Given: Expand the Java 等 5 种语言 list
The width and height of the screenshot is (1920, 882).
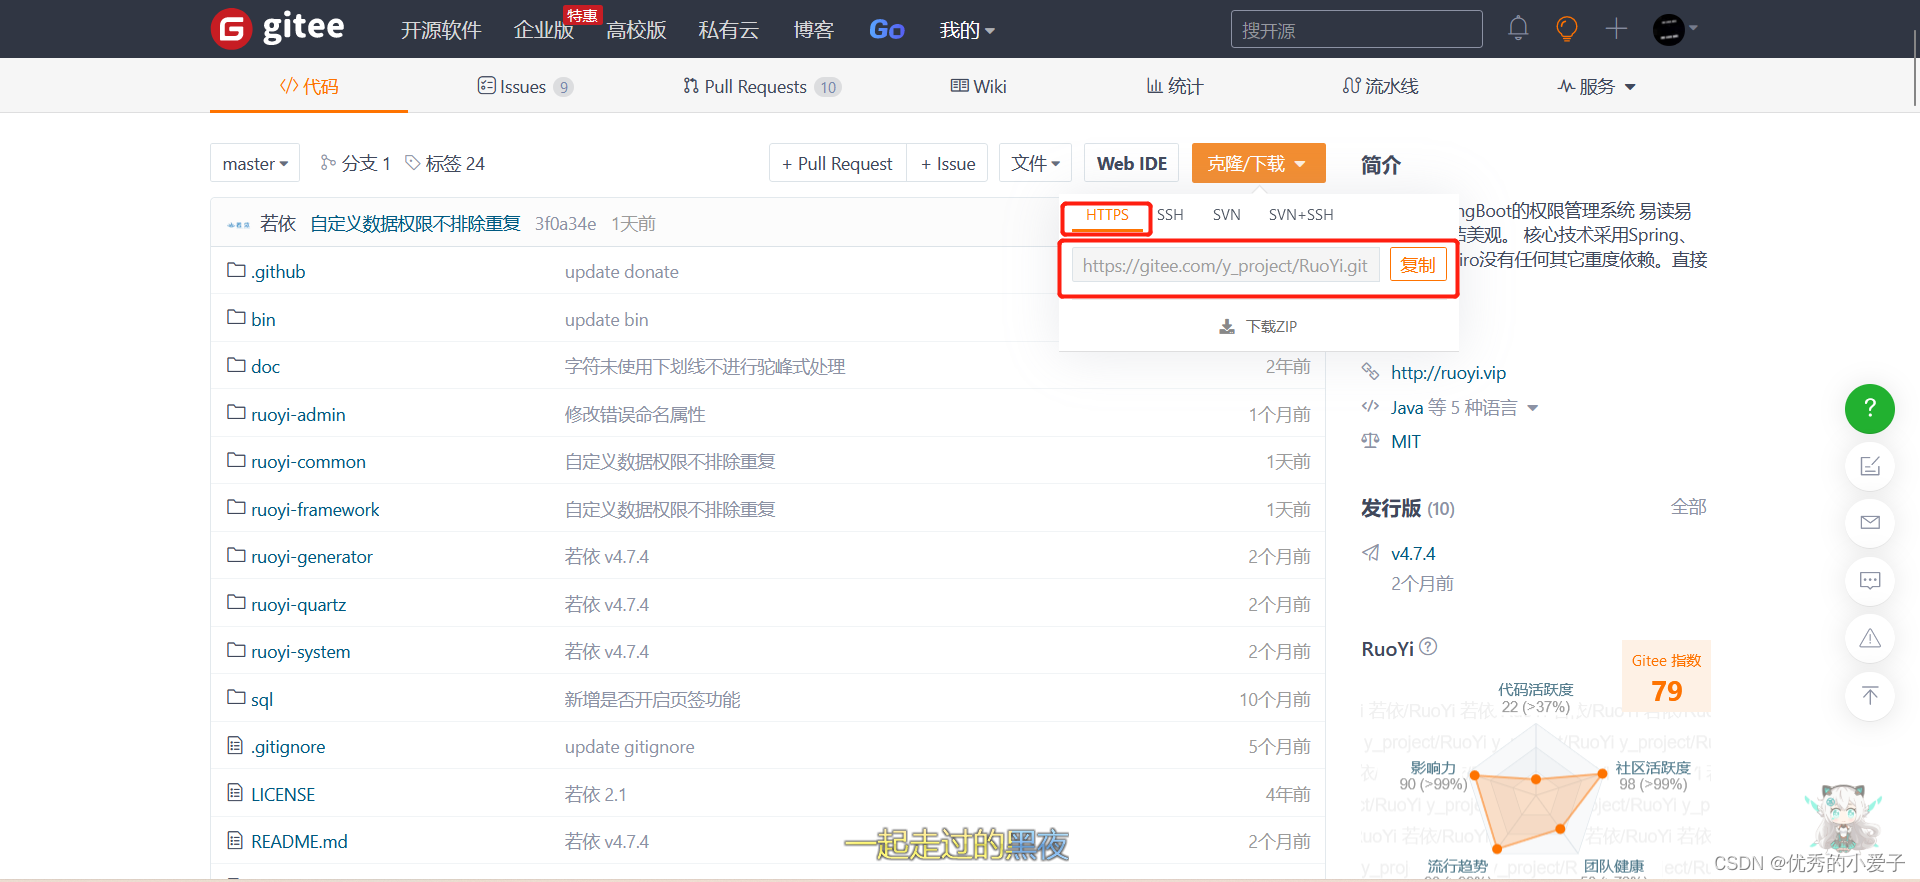Looking at the screenshot, I should [1464, 407].
